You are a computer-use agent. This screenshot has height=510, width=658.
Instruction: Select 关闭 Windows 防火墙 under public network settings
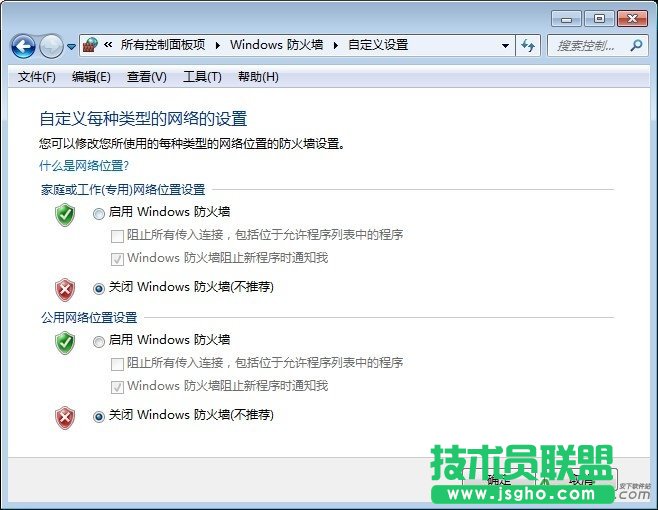[99, 416]
